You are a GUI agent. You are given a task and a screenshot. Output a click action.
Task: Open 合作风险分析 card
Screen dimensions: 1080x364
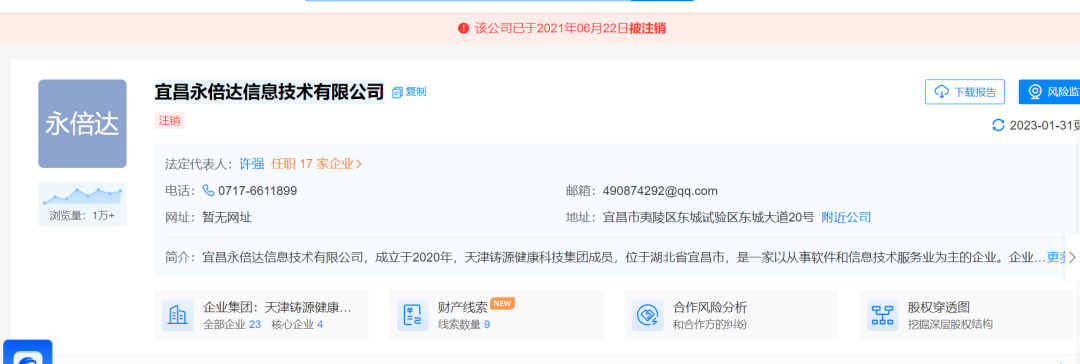pyautogui.click(x=731, y=315)
